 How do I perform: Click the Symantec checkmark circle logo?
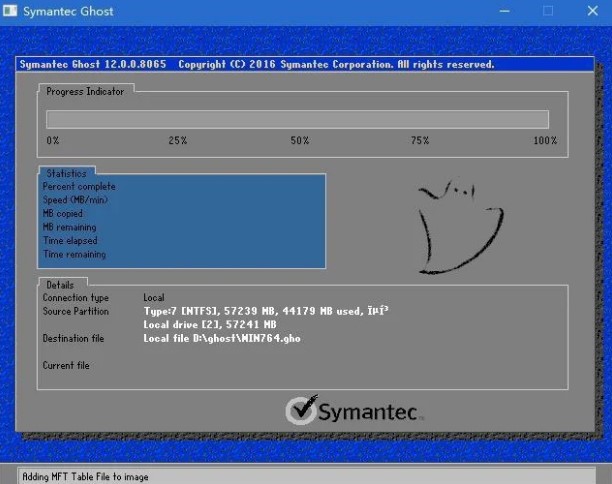[302, 411]
